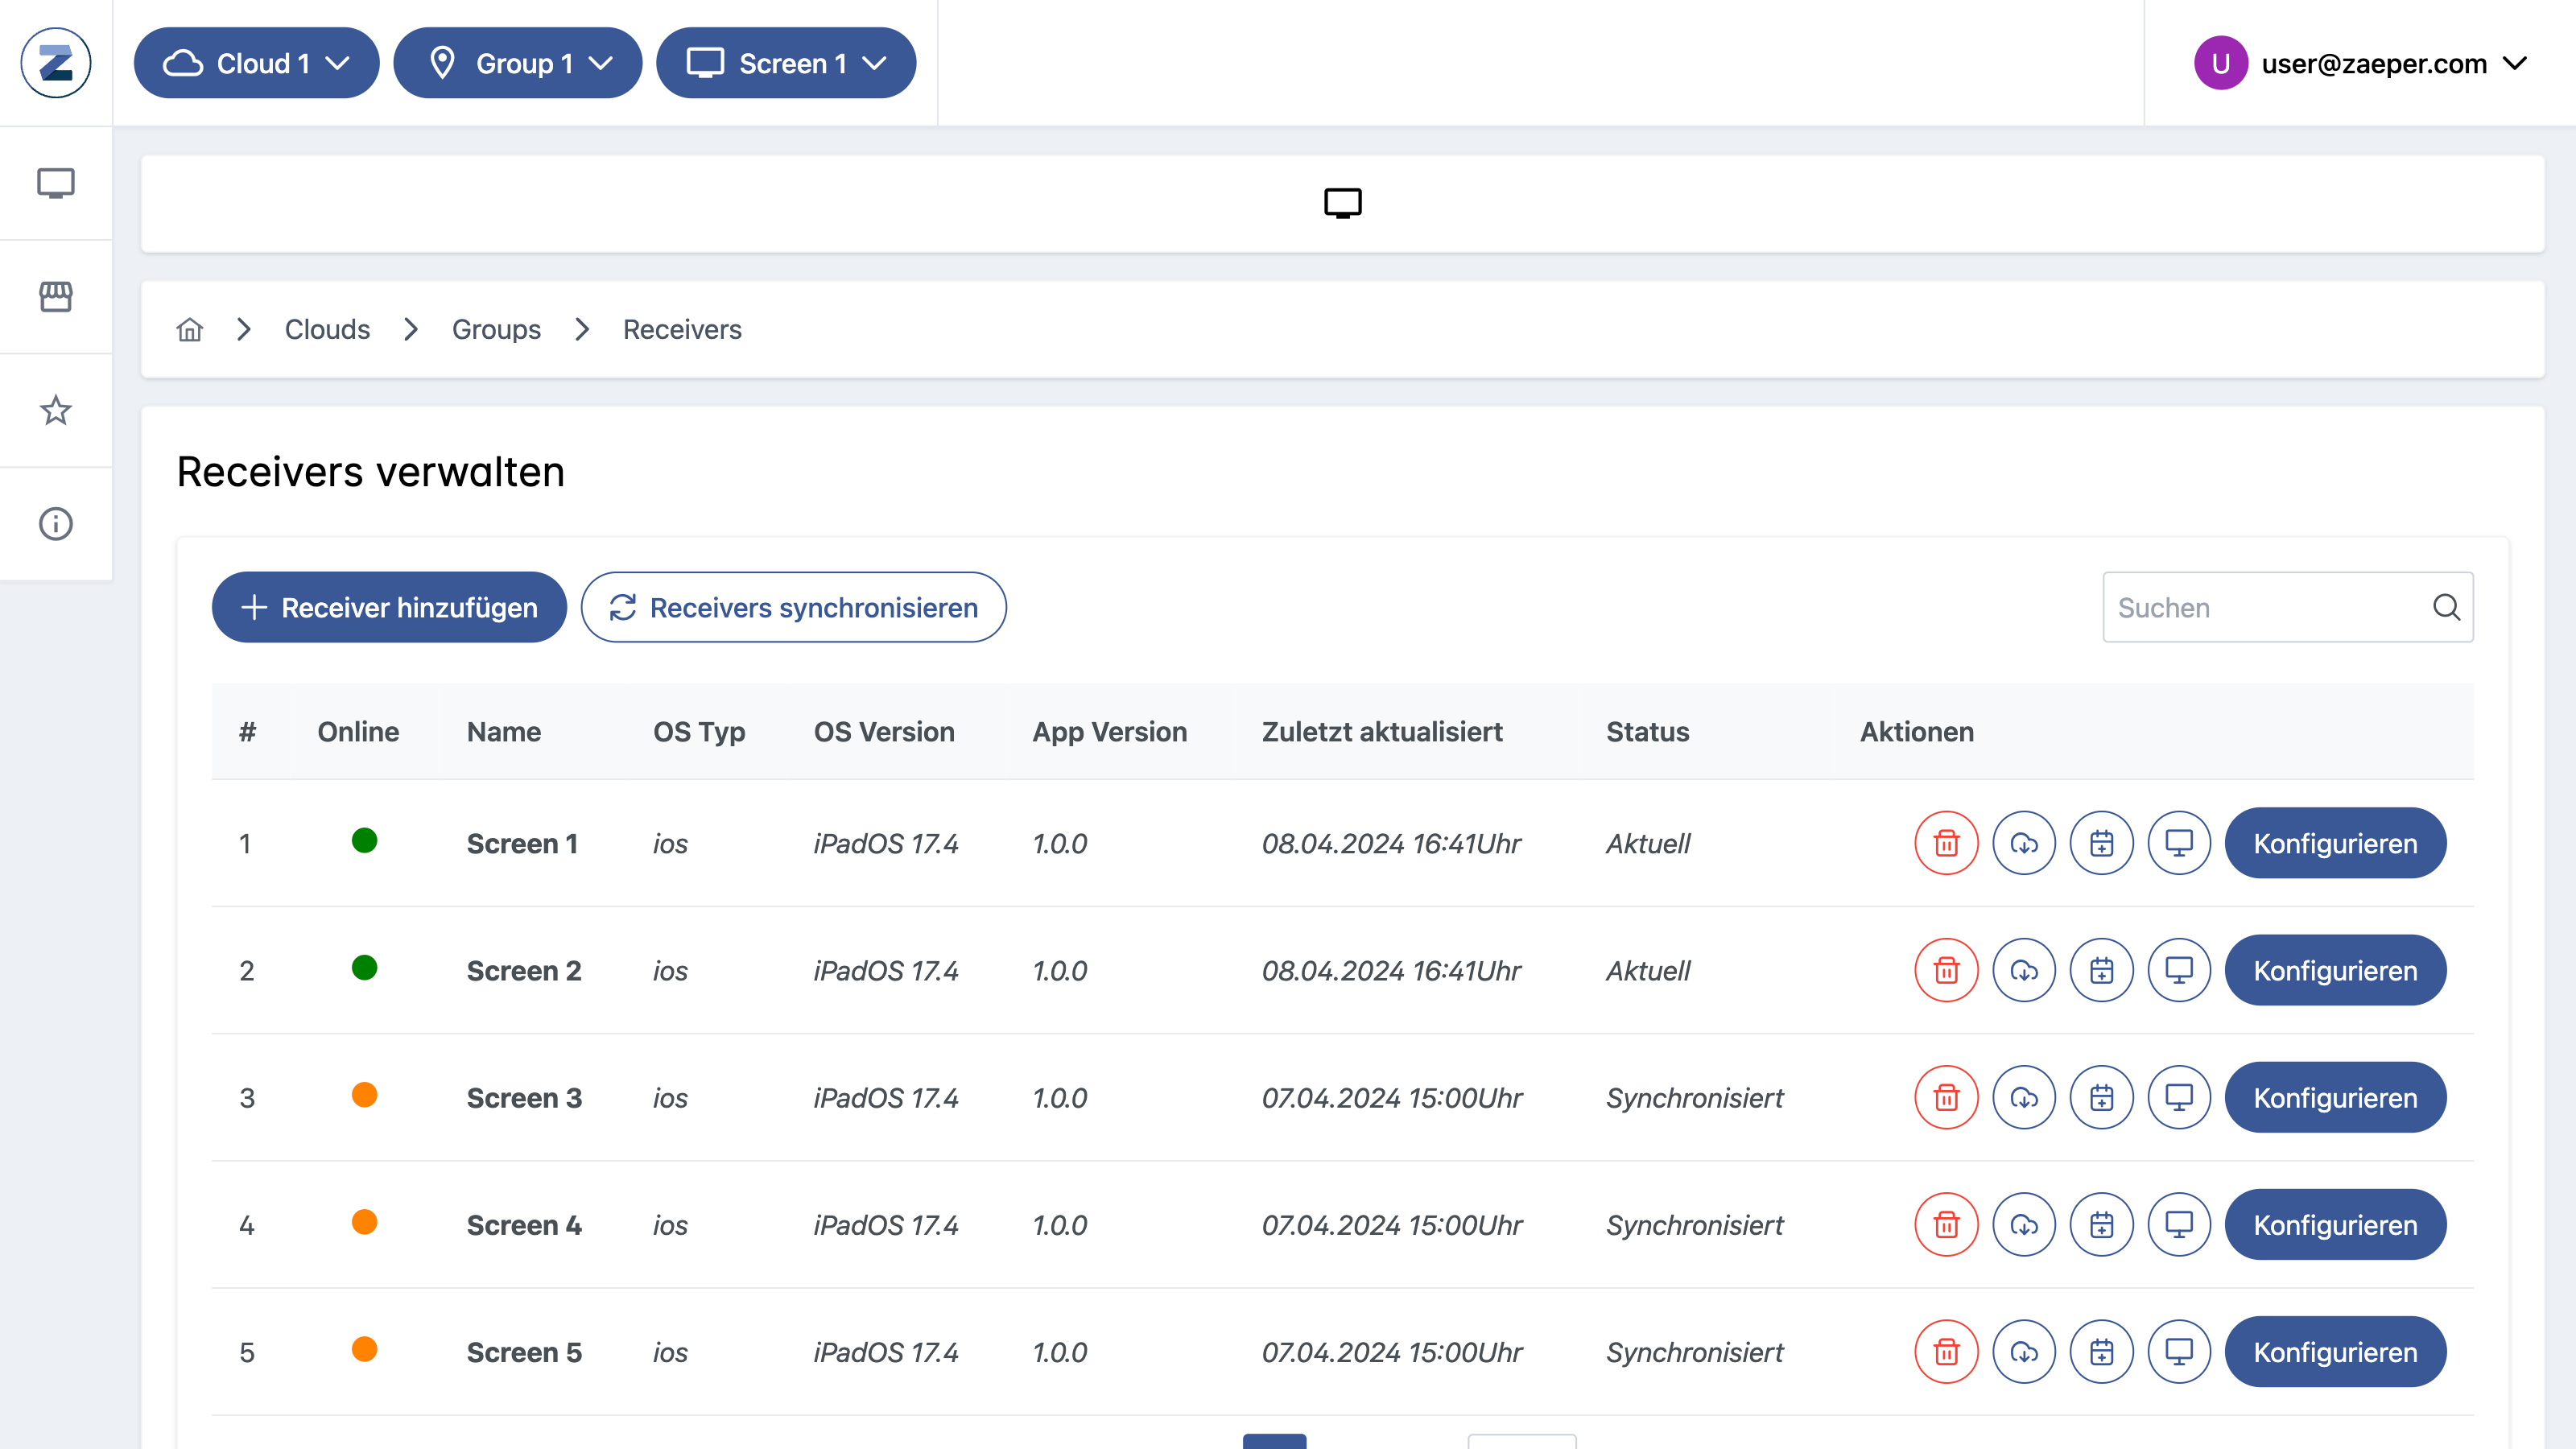Expand the Group 1 dropdown

517,64
